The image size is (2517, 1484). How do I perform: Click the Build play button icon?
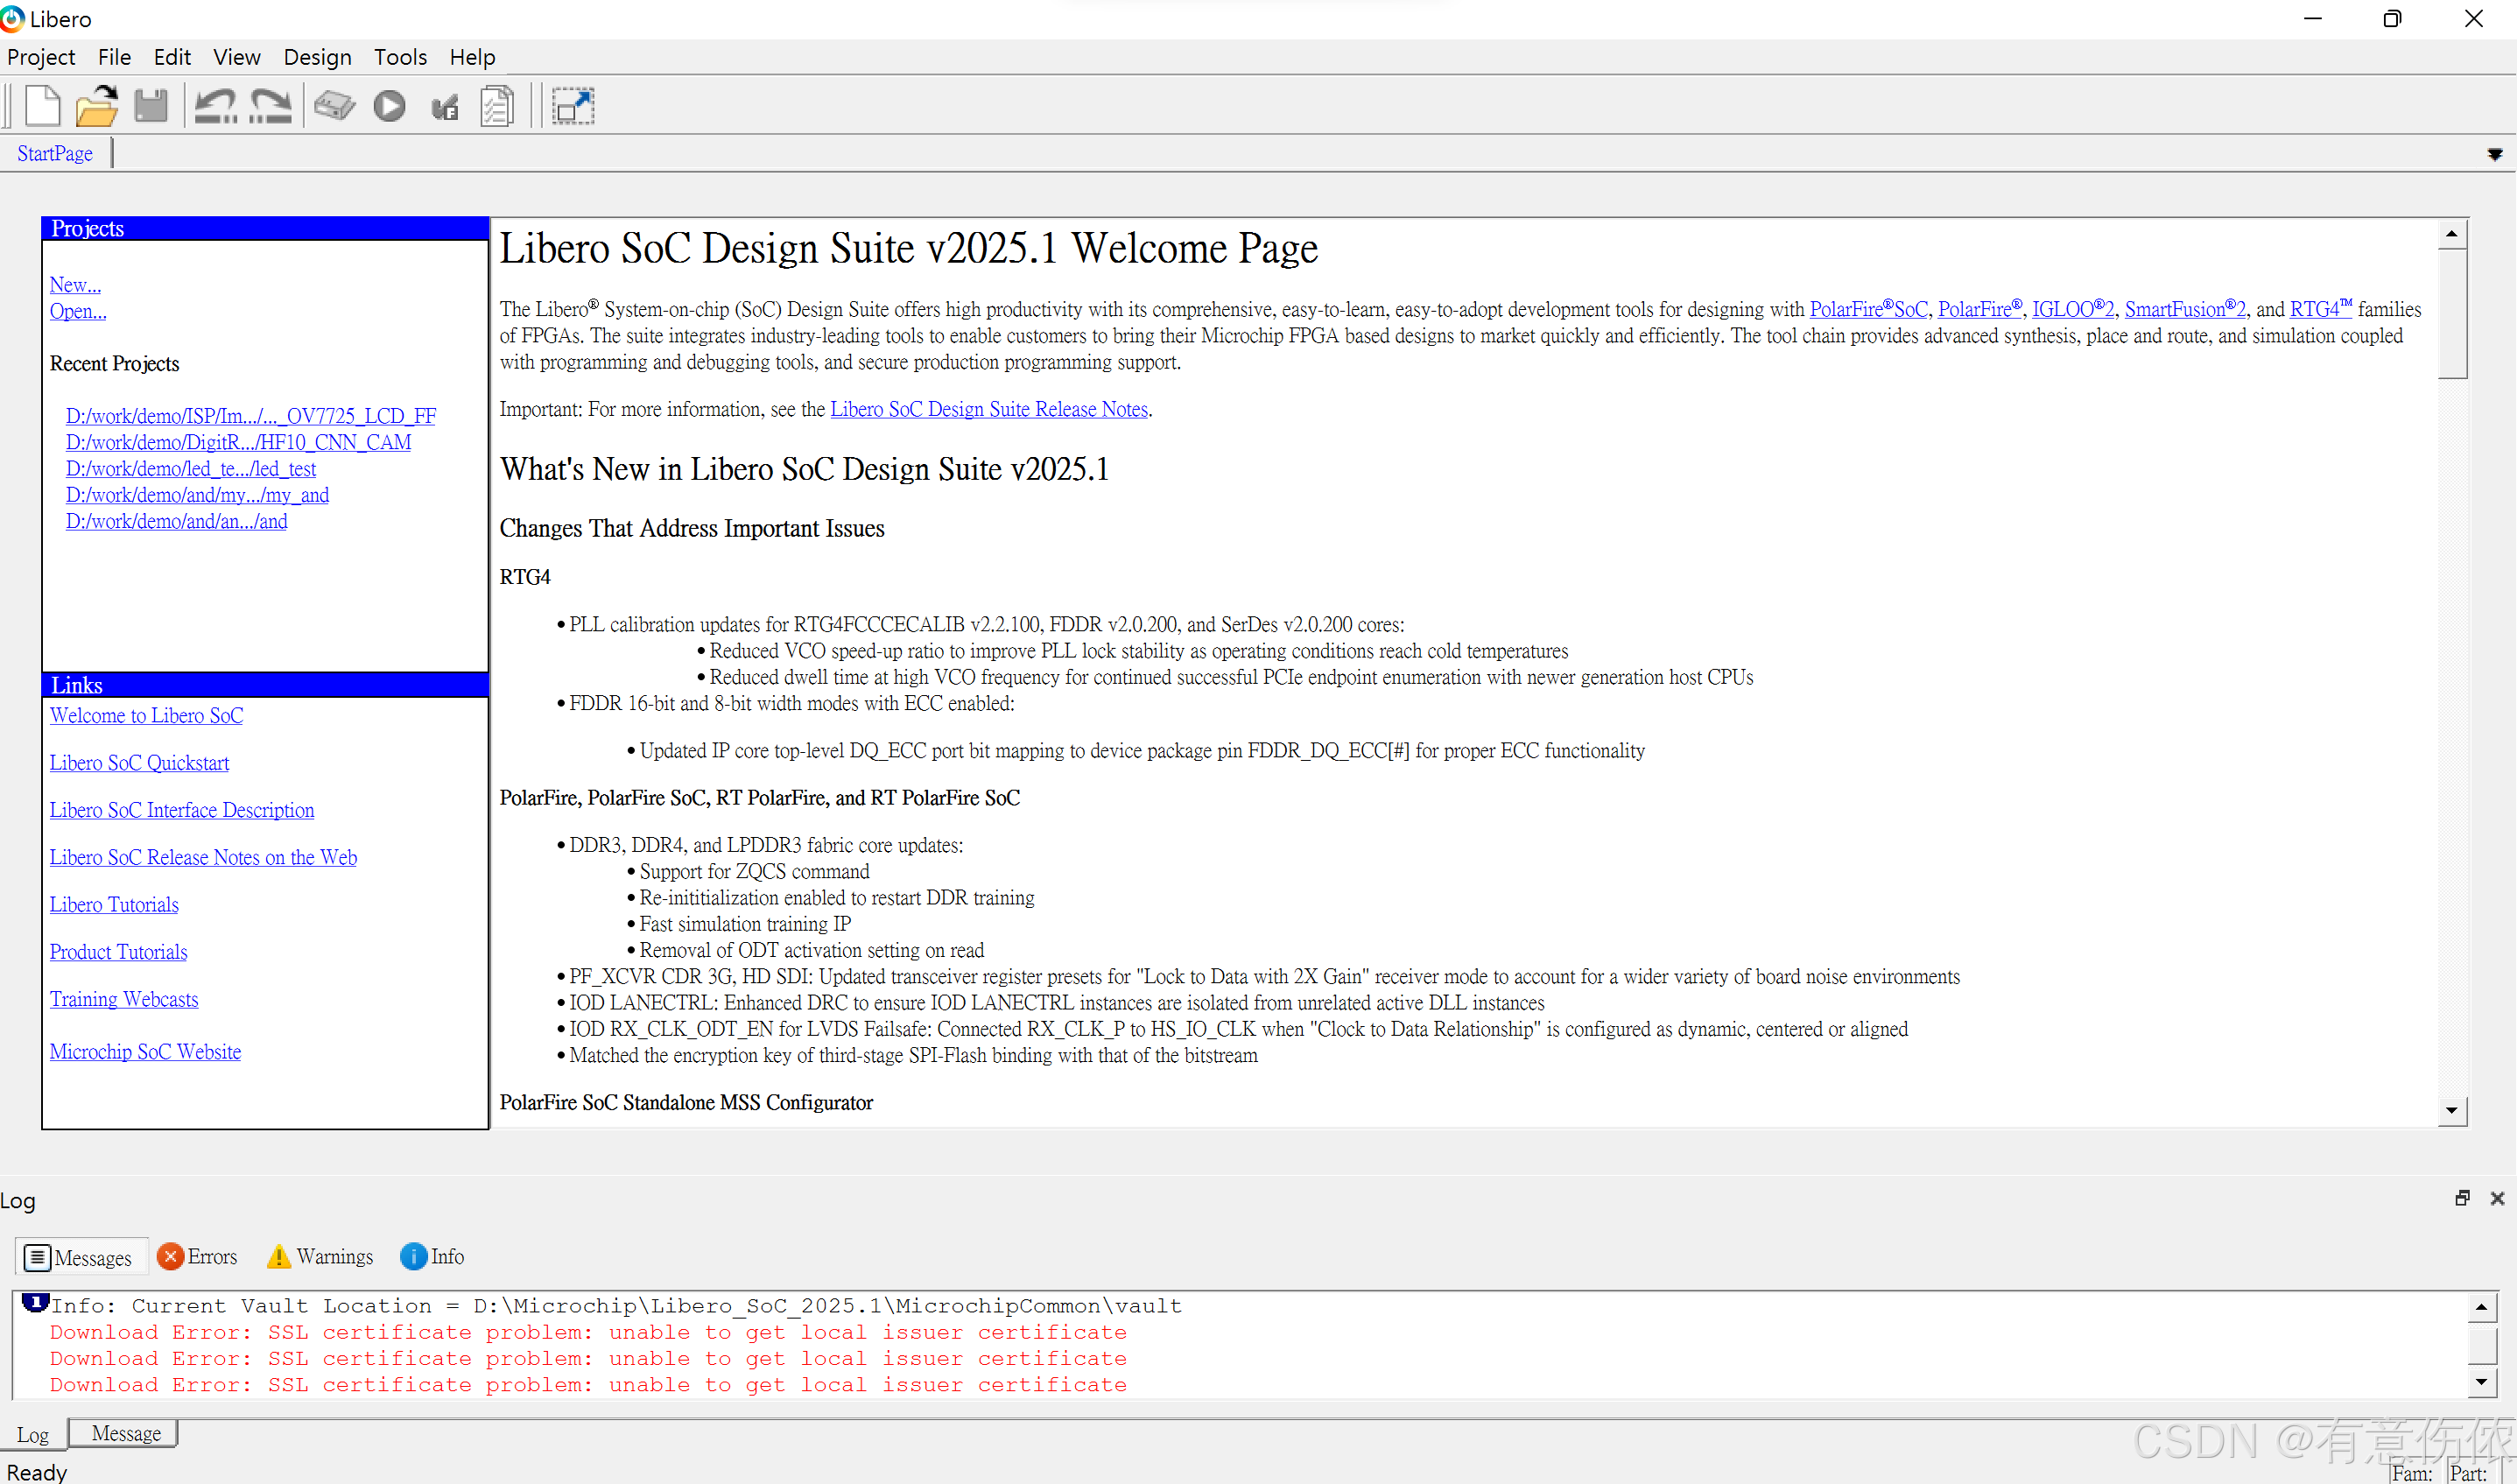tap(389, 106)
